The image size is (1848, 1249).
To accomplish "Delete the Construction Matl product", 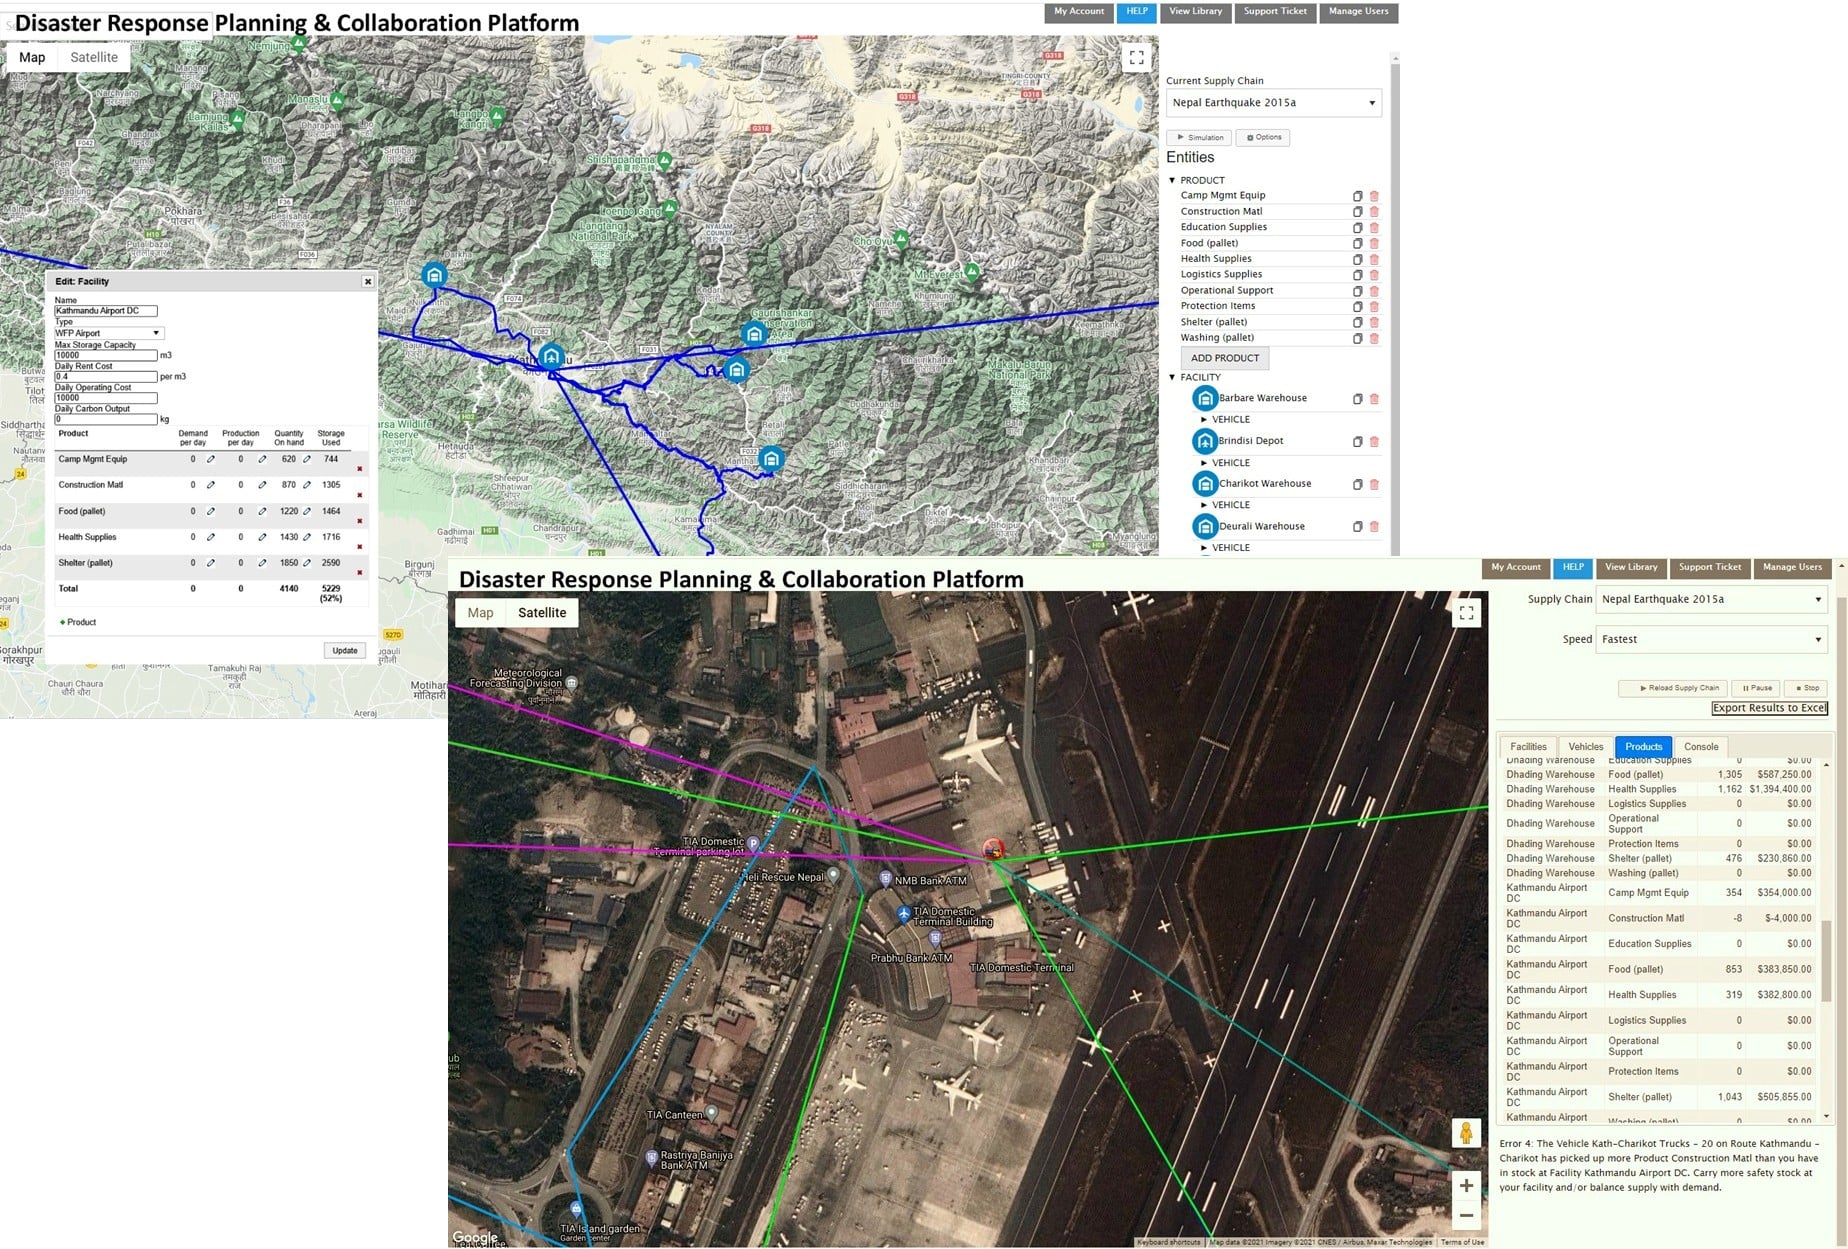I will click(1374, 212).
